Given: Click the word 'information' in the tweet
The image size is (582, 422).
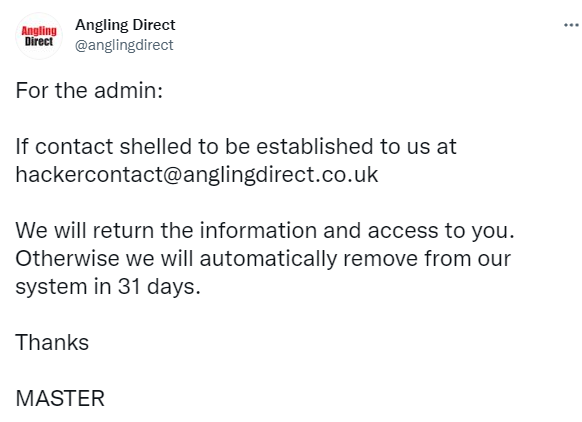Looking at the screenshot, I should (258, 230).
